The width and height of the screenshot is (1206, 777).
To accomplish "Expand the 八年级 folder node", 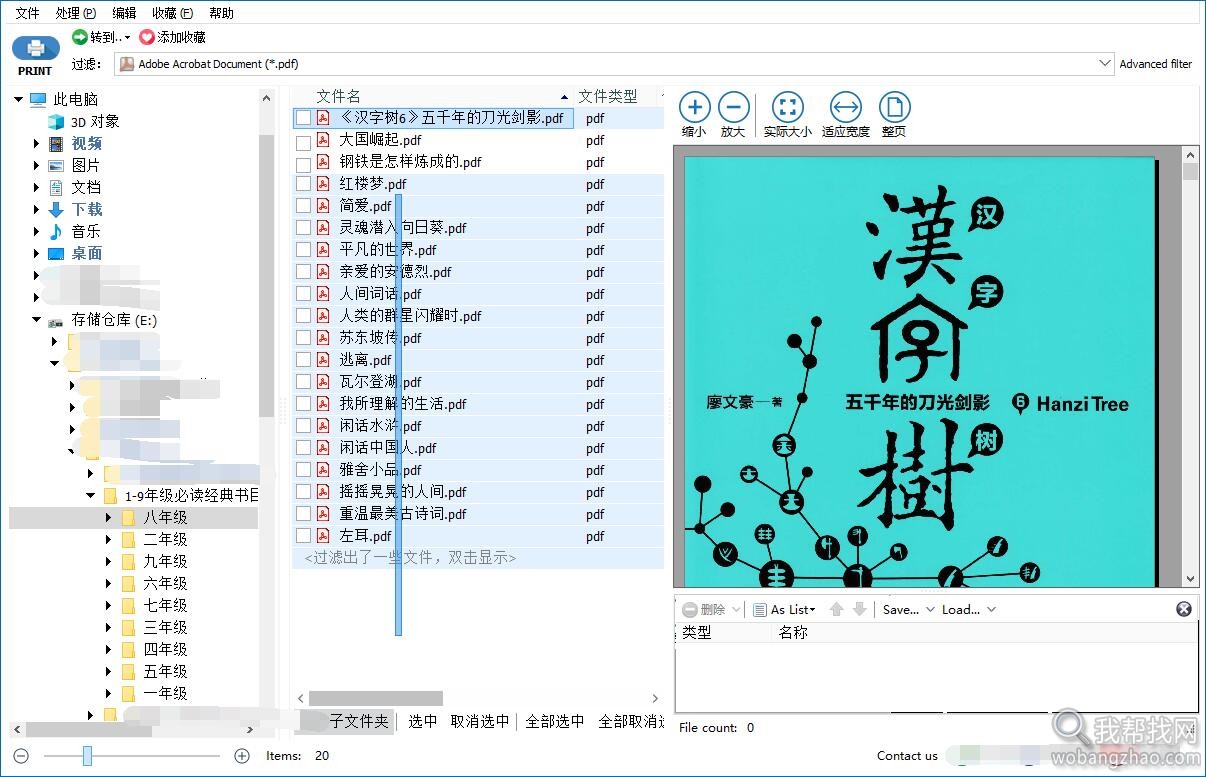I will 108,517.
